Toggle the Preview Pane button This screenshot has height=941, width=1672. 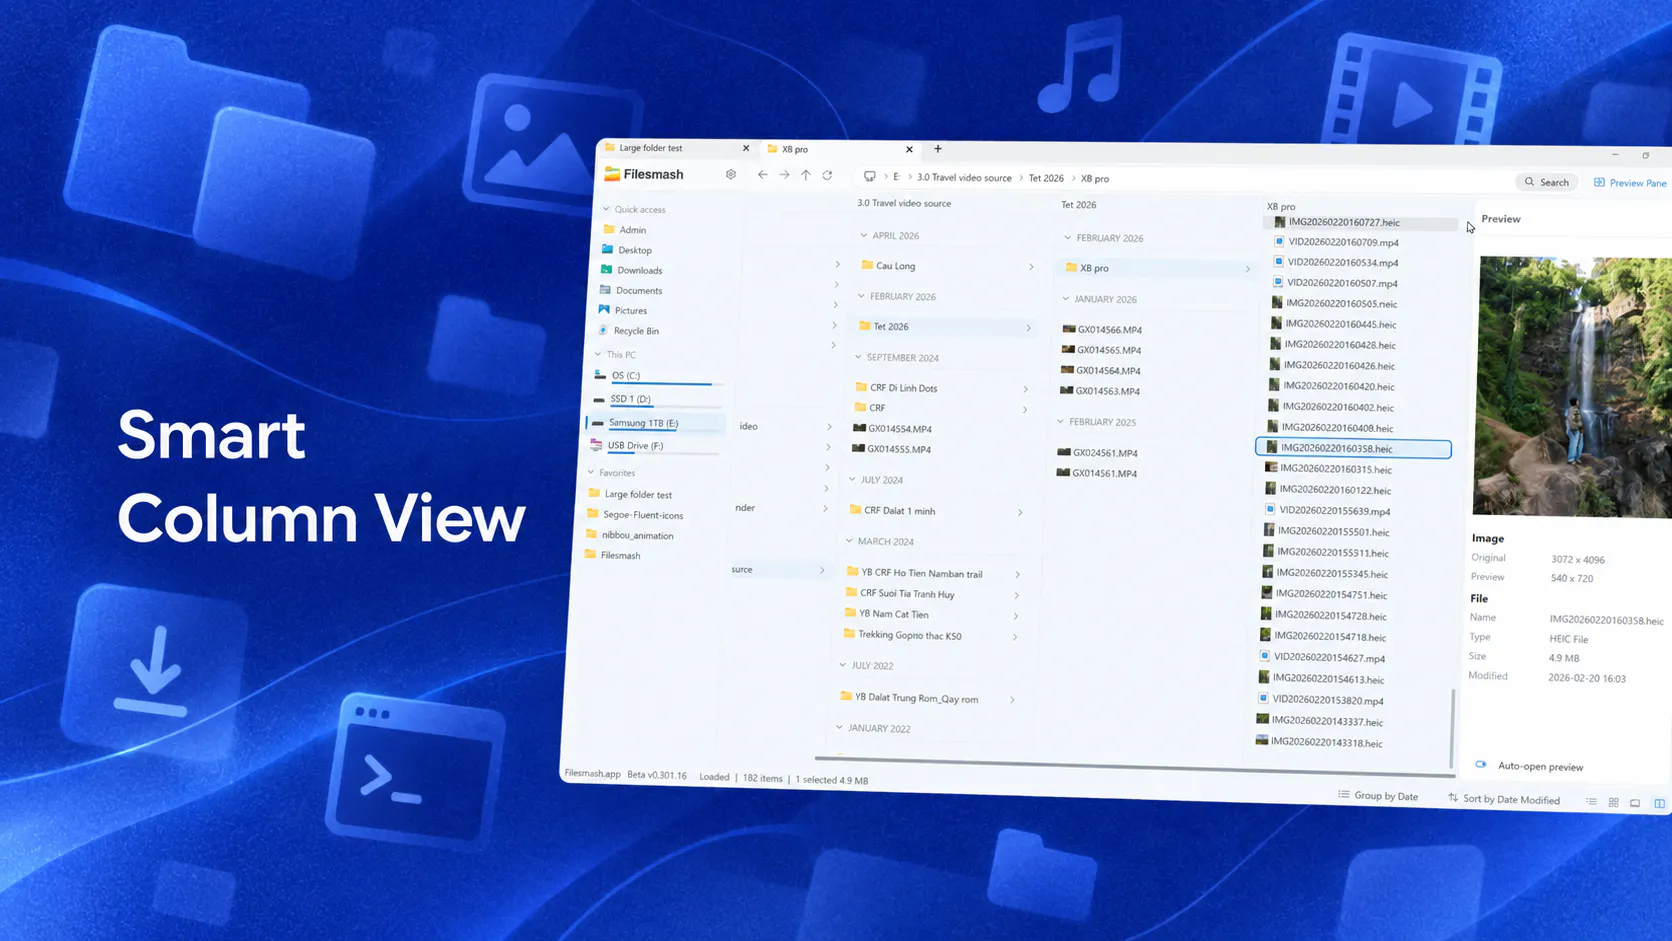tap(1630, 183)
